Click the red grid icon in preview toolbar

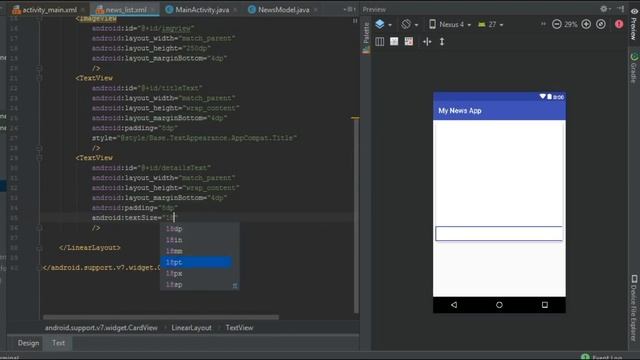point(409,41)
